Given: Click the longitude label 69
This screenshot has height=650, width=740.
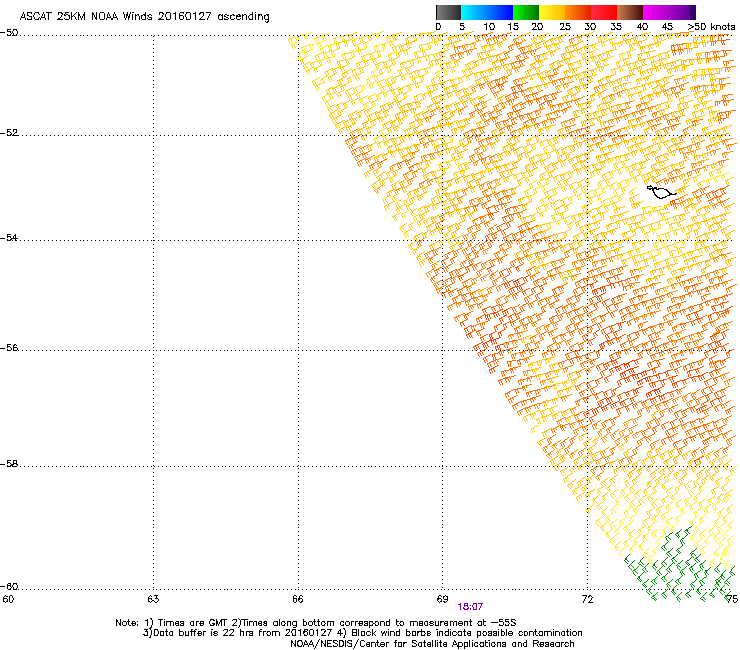Looking at the screenshot, I should [442, 599].
